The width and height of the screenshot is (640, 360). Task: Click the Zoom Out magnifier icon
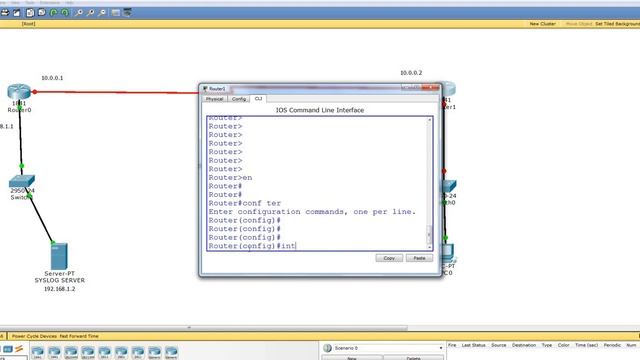[102, 13]
